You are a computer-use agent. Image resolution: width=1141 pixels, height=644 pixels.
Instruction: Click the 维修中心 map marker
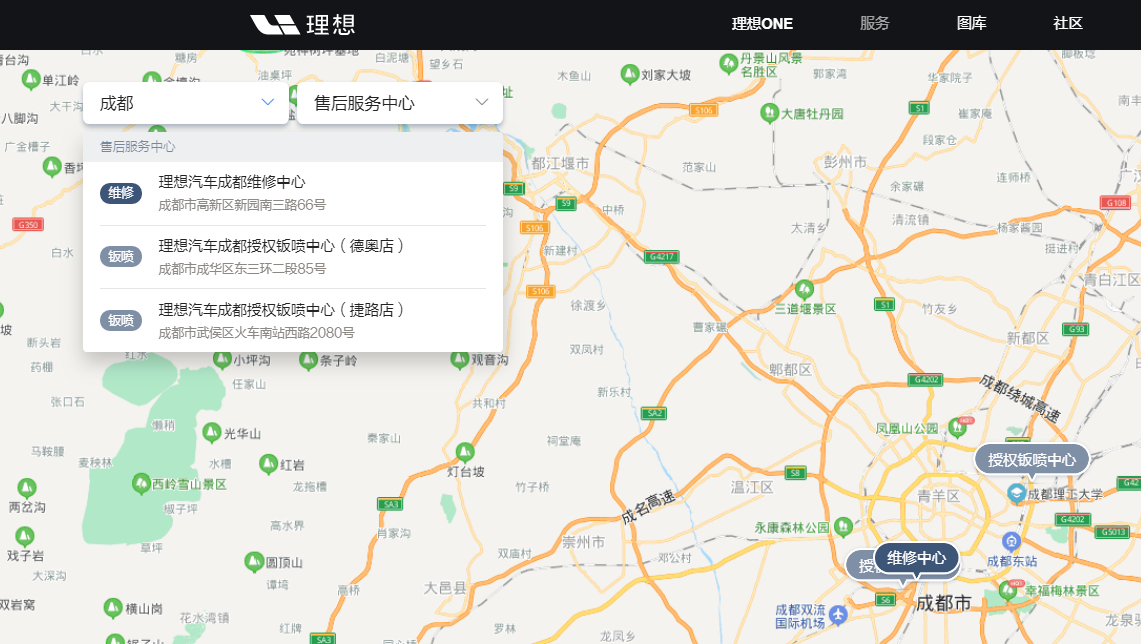(916, 558)
